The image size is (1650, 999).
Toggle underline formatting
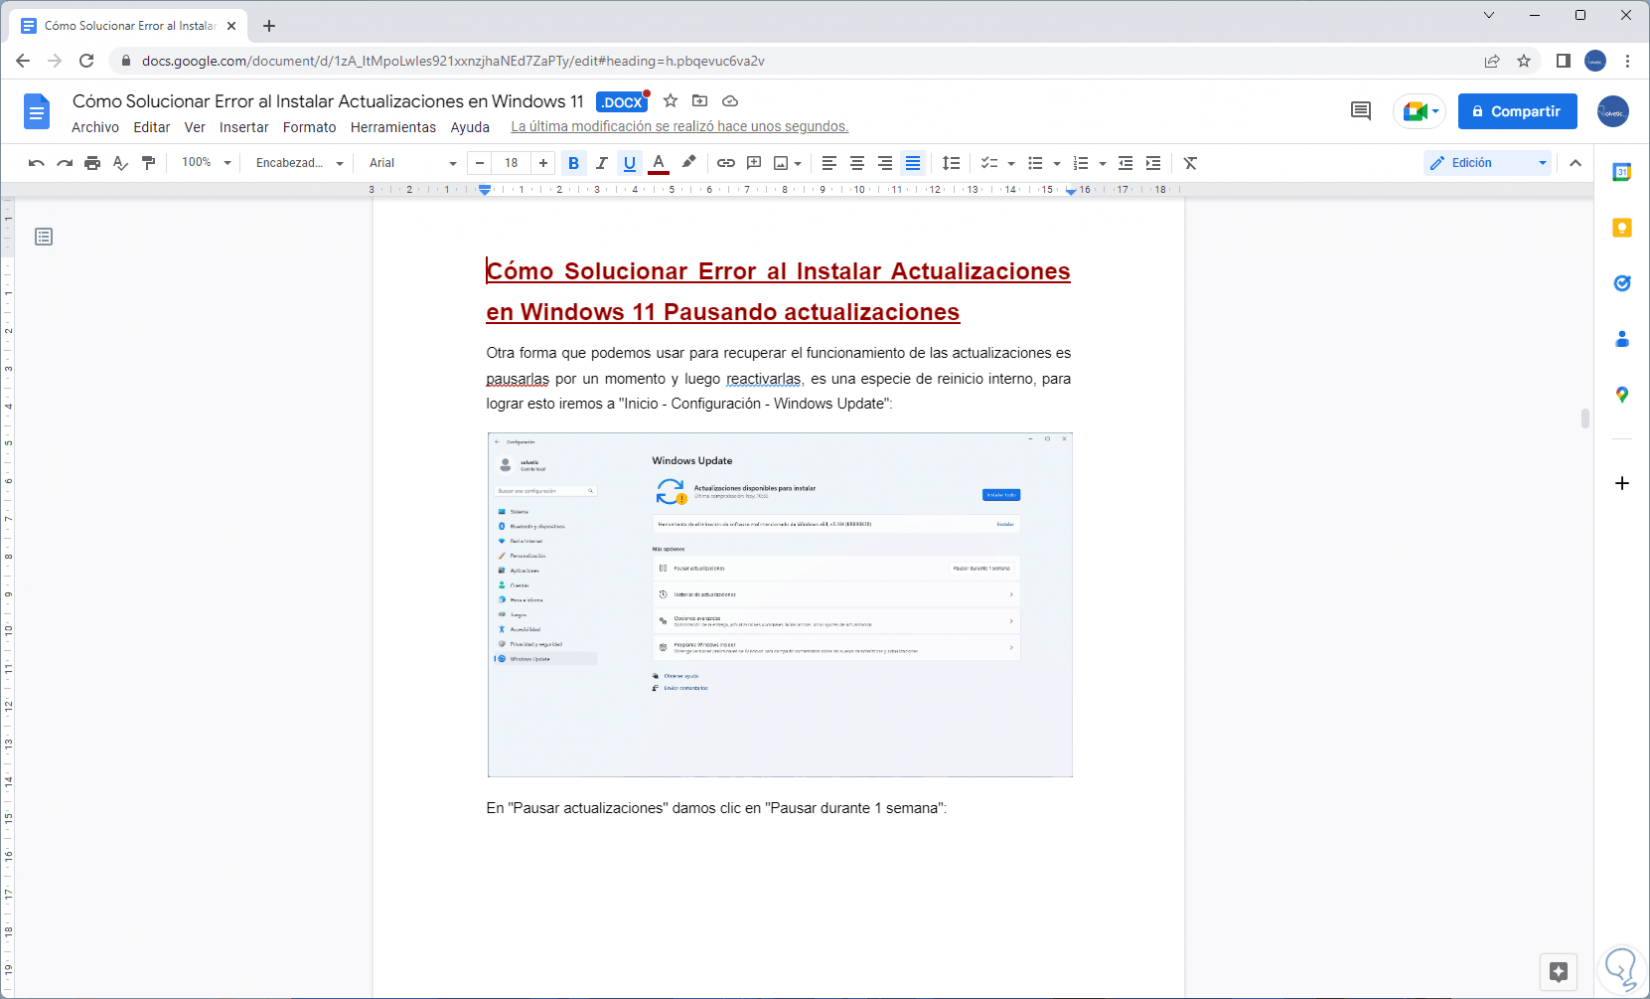click(x=629, y=163)
